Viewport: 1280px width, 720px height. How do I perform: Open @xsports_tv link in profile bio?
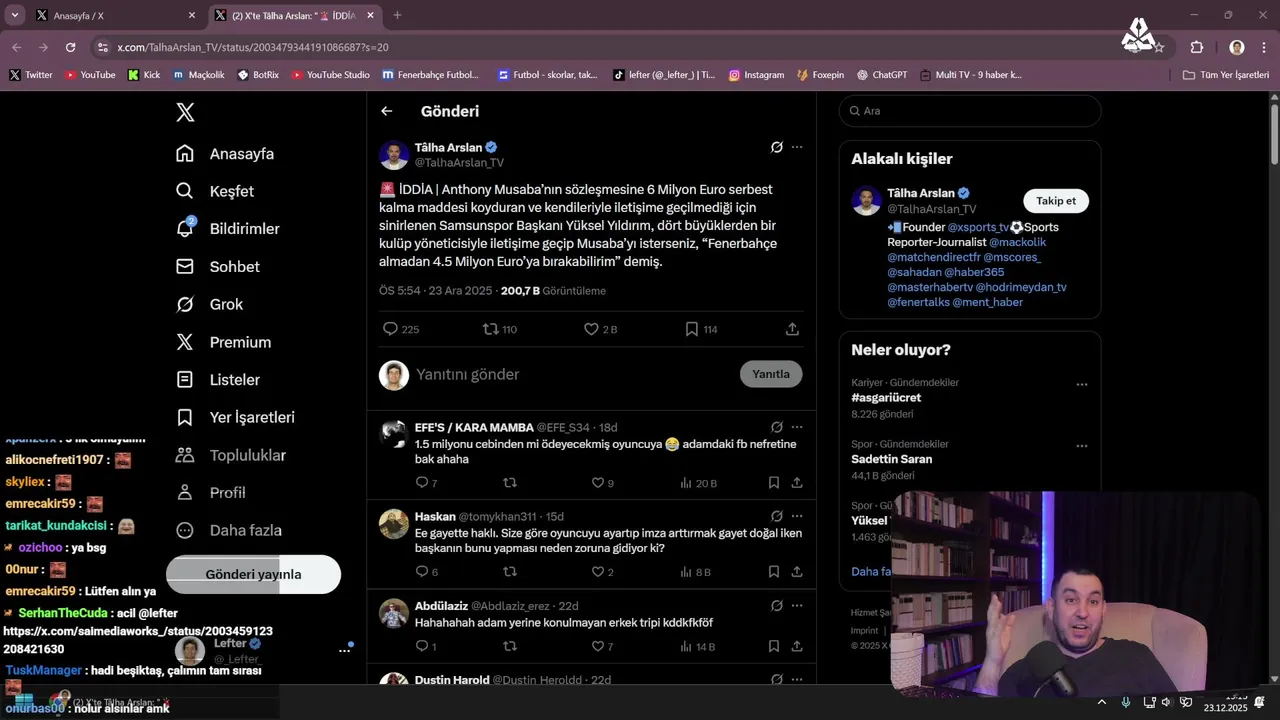[978, 228]
